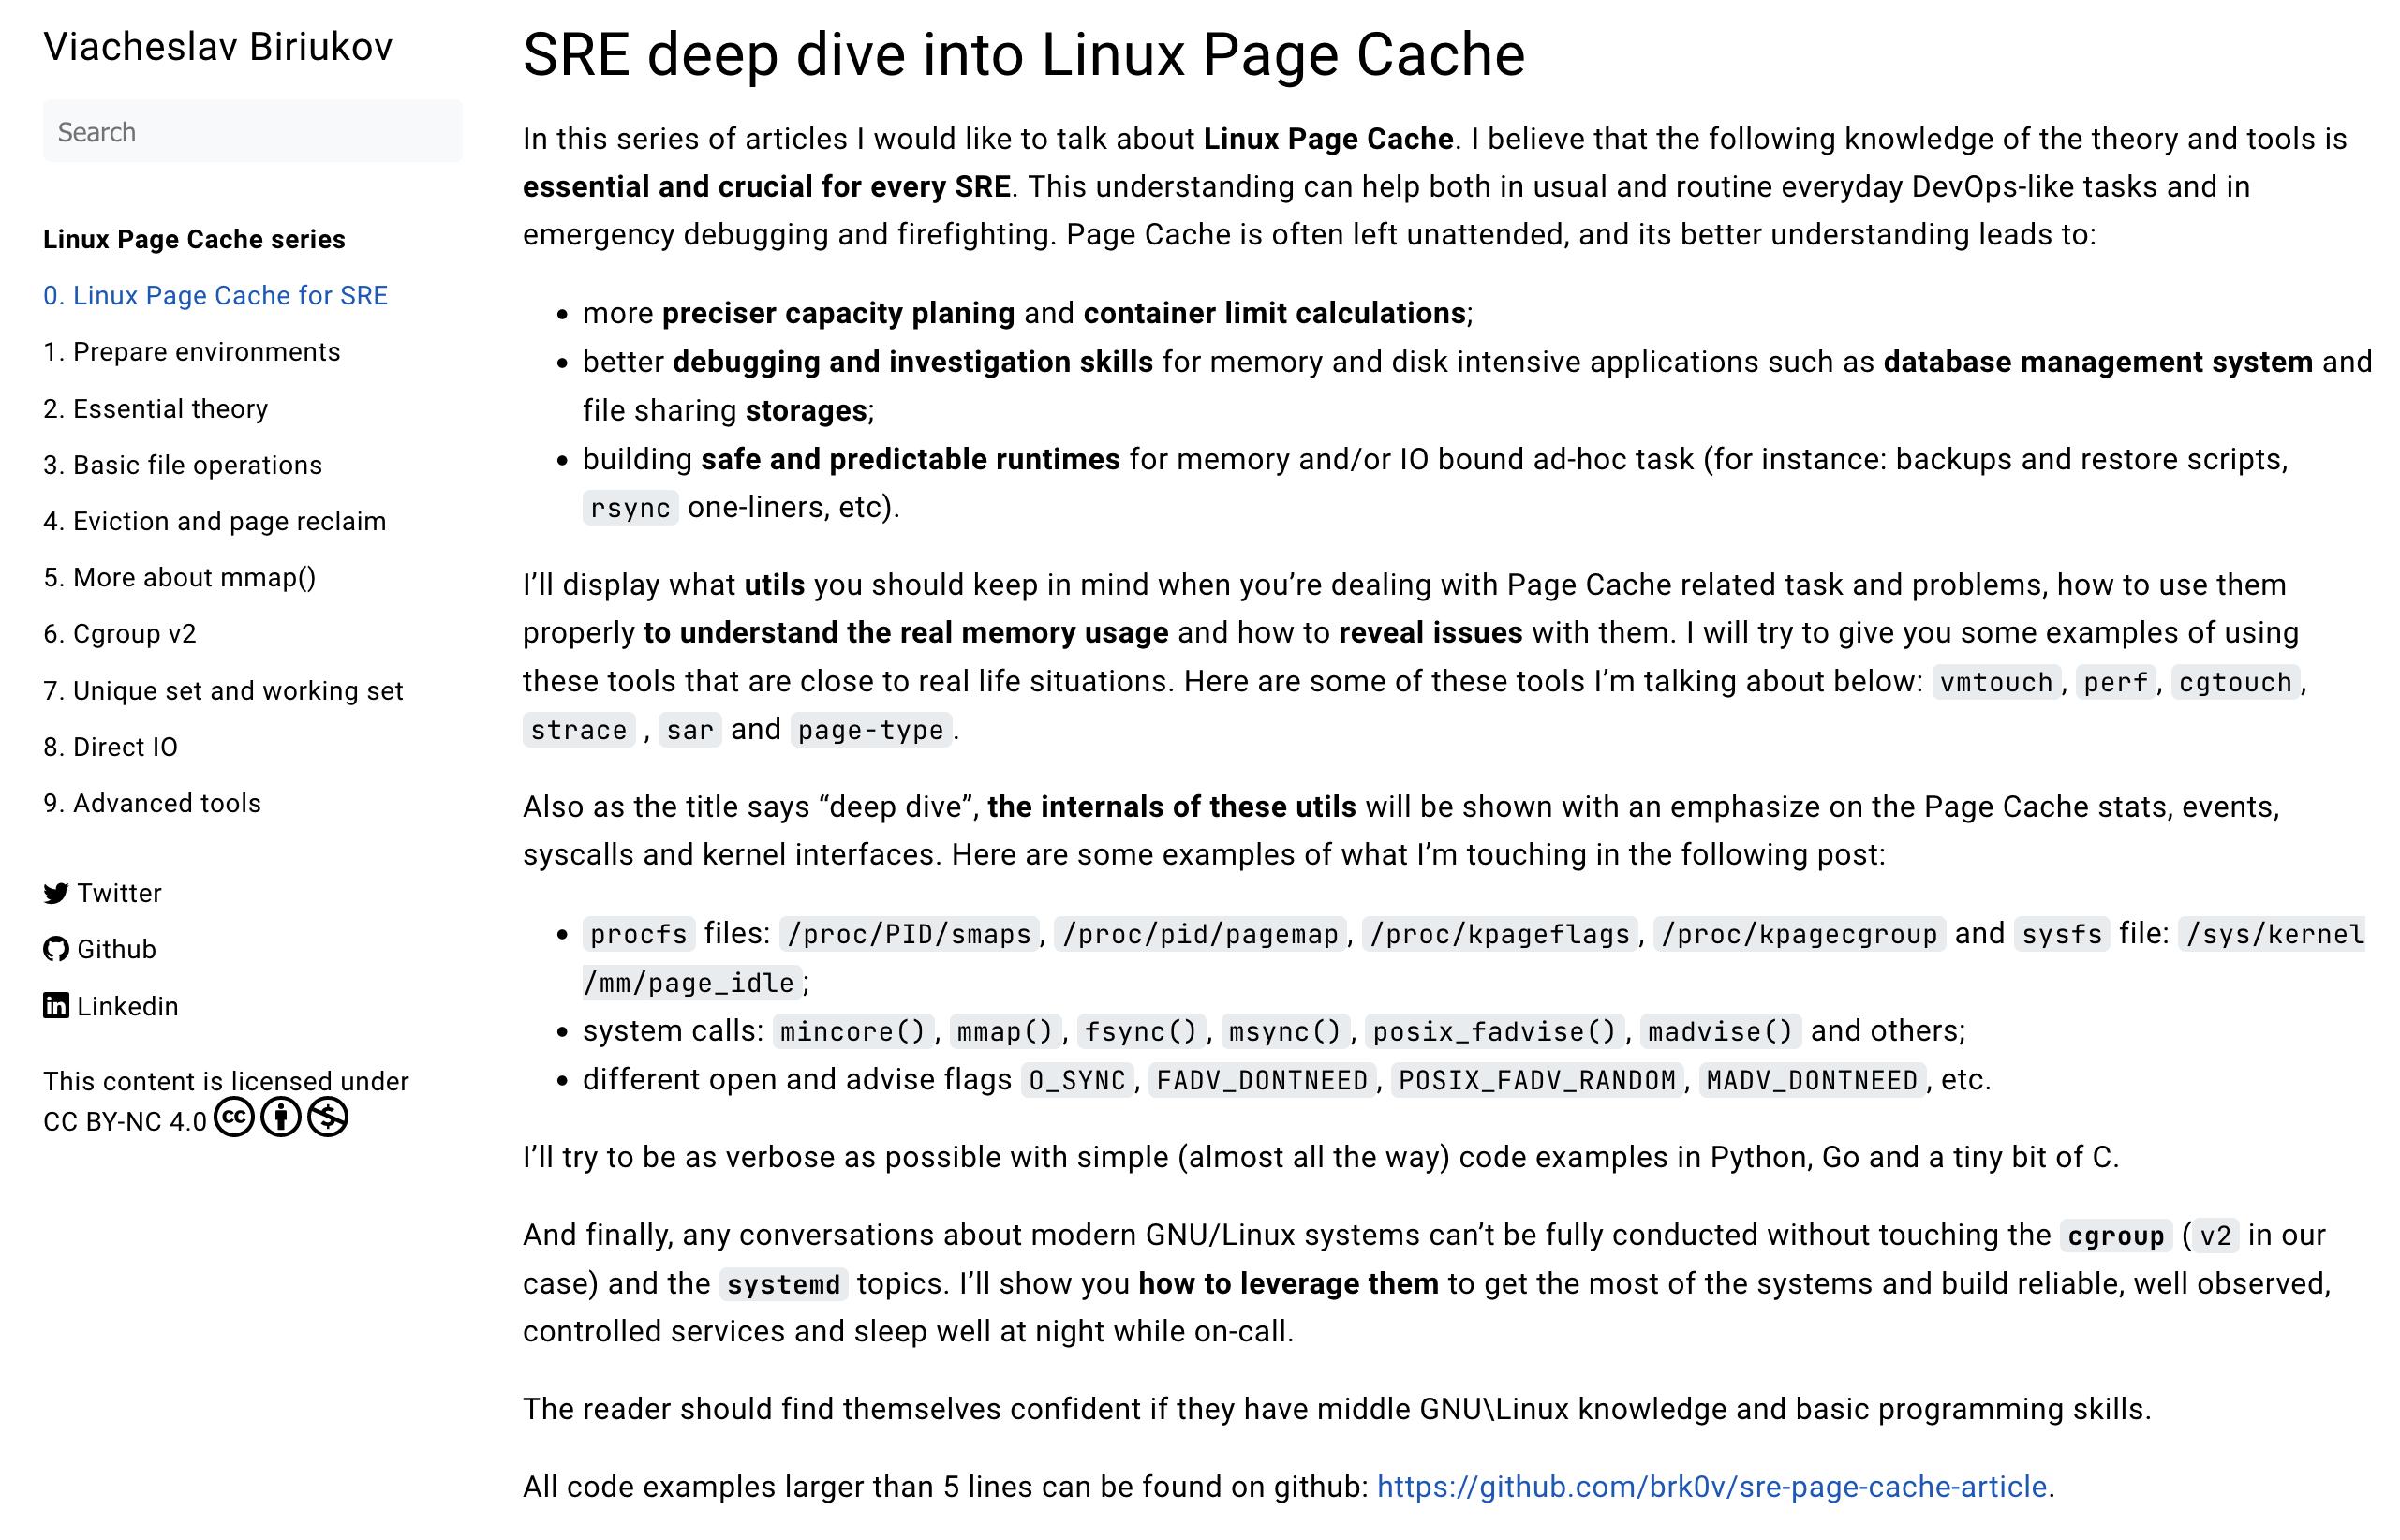The height and width of the screenshot is (1540, 2400).
Task: Open the Twitter profile text link
Action: tap(119, 893)
